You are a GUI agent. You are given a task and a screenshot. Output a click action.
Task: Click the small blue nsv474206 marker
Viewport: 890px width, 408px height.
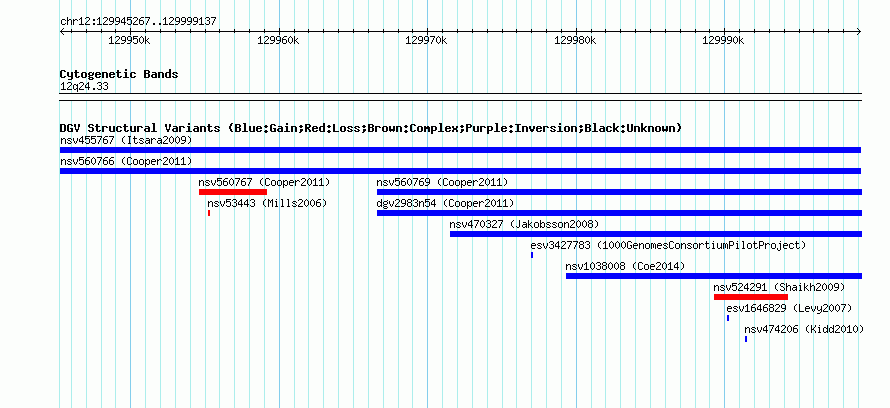pos(746,339)
